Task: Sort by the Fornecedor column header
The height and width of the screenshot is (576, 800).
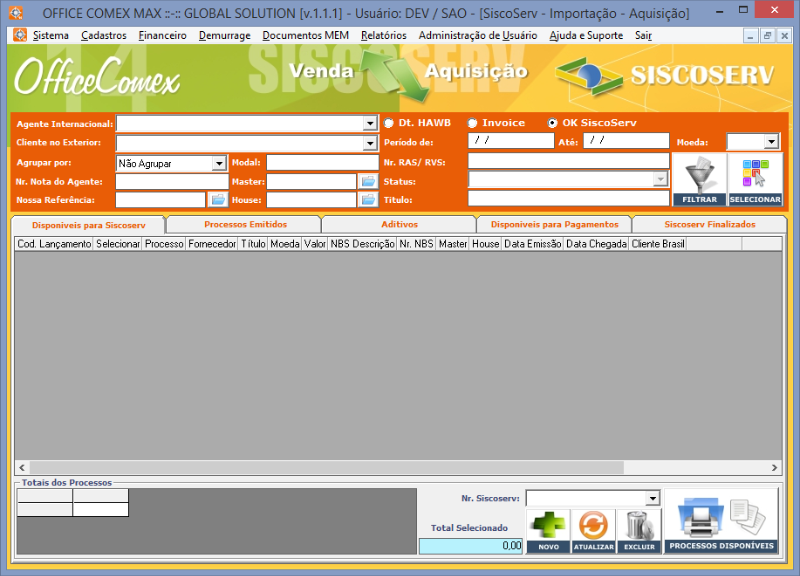Action: [212, 244]
